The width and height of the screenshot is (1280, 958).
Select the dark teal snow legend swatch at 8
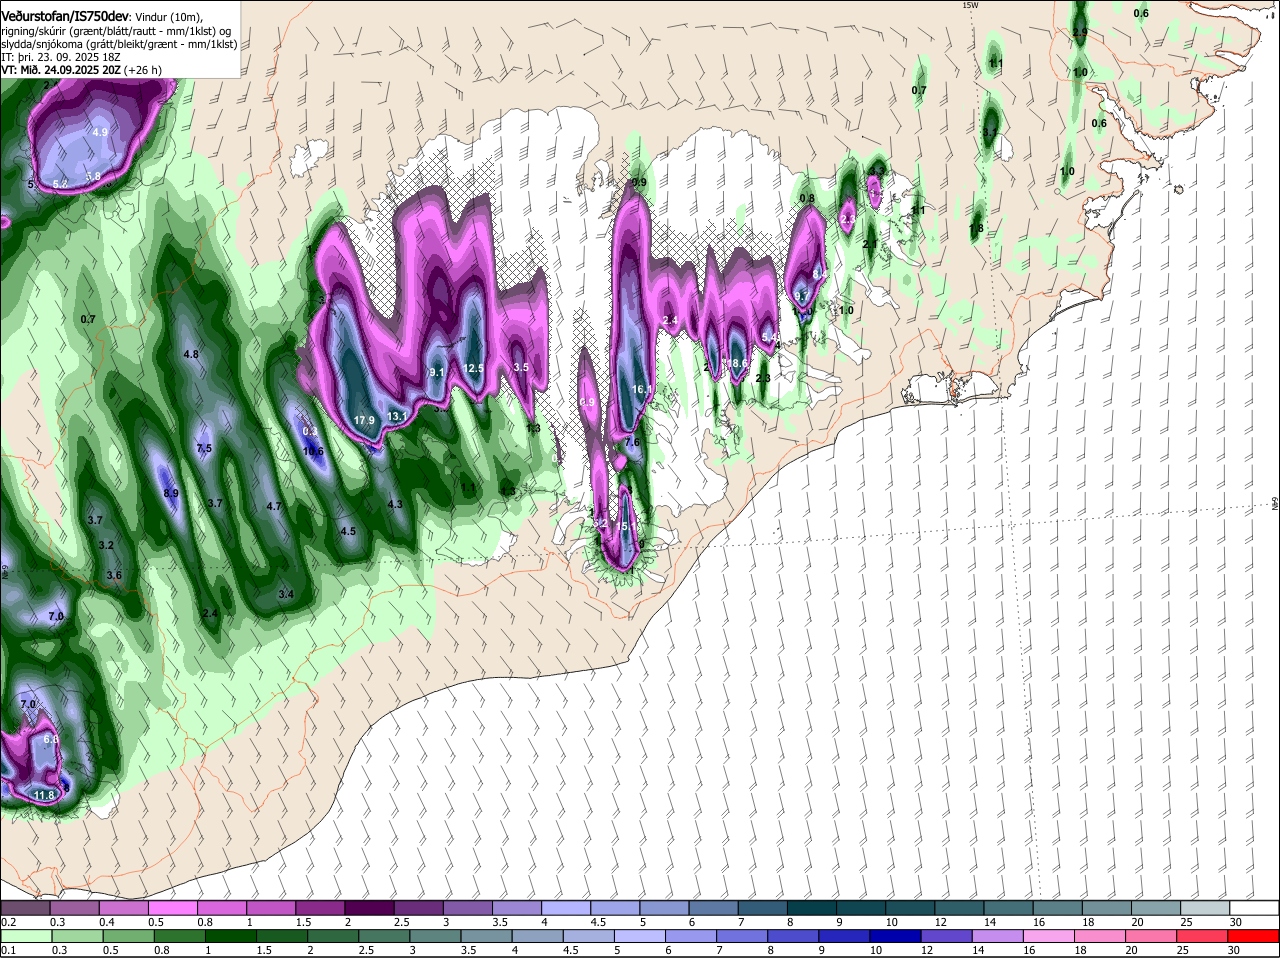[810, 908]
